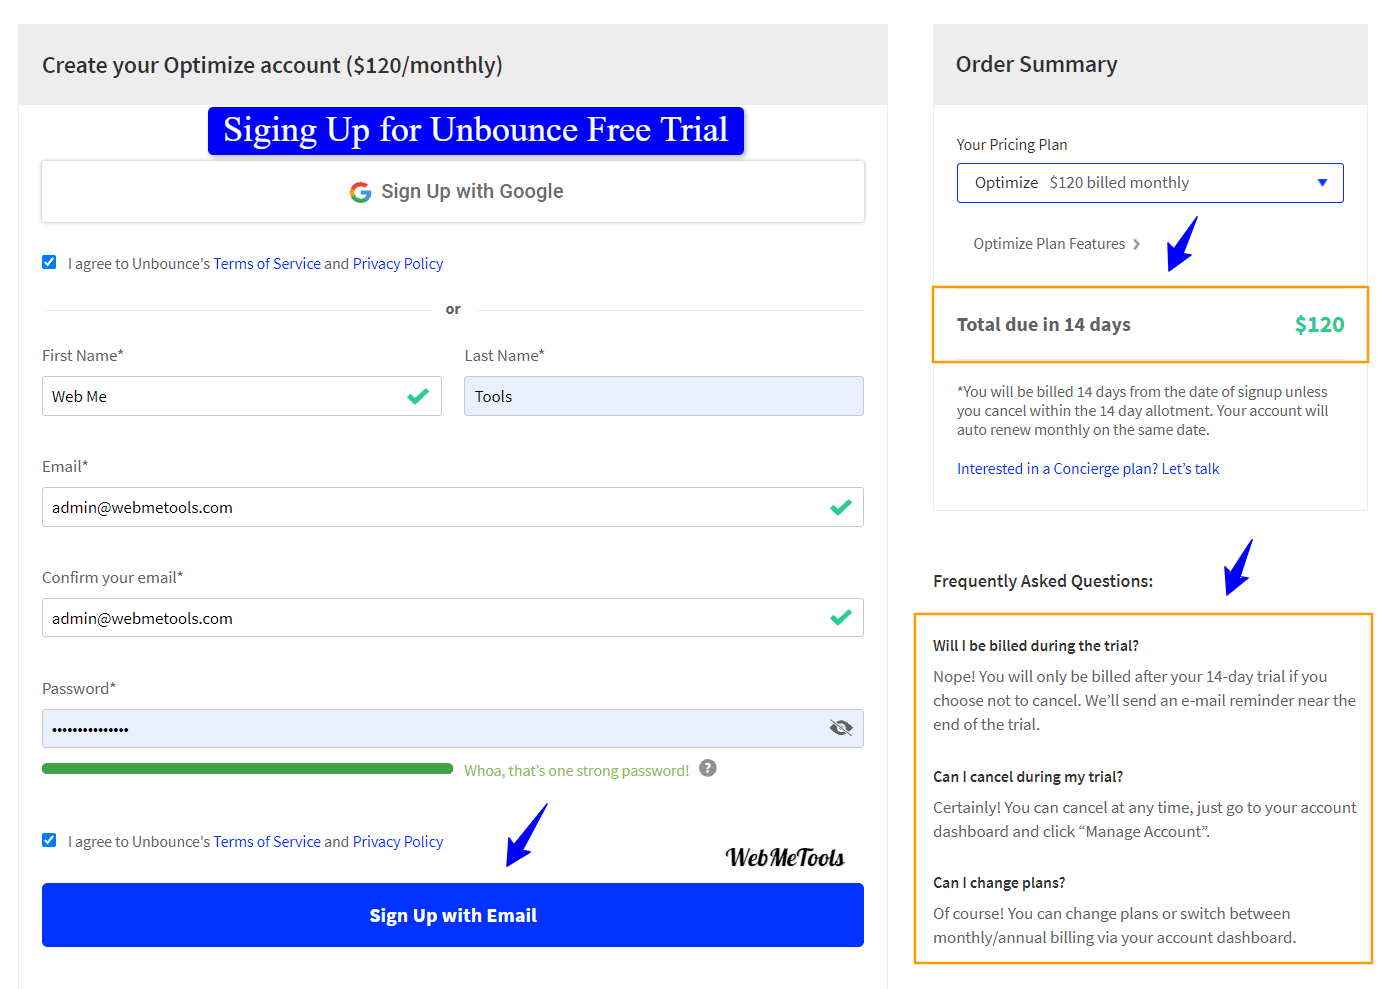
Task: Uncheck the Terms checkbox above Sign Up with Email
Action: coord(49,840)
